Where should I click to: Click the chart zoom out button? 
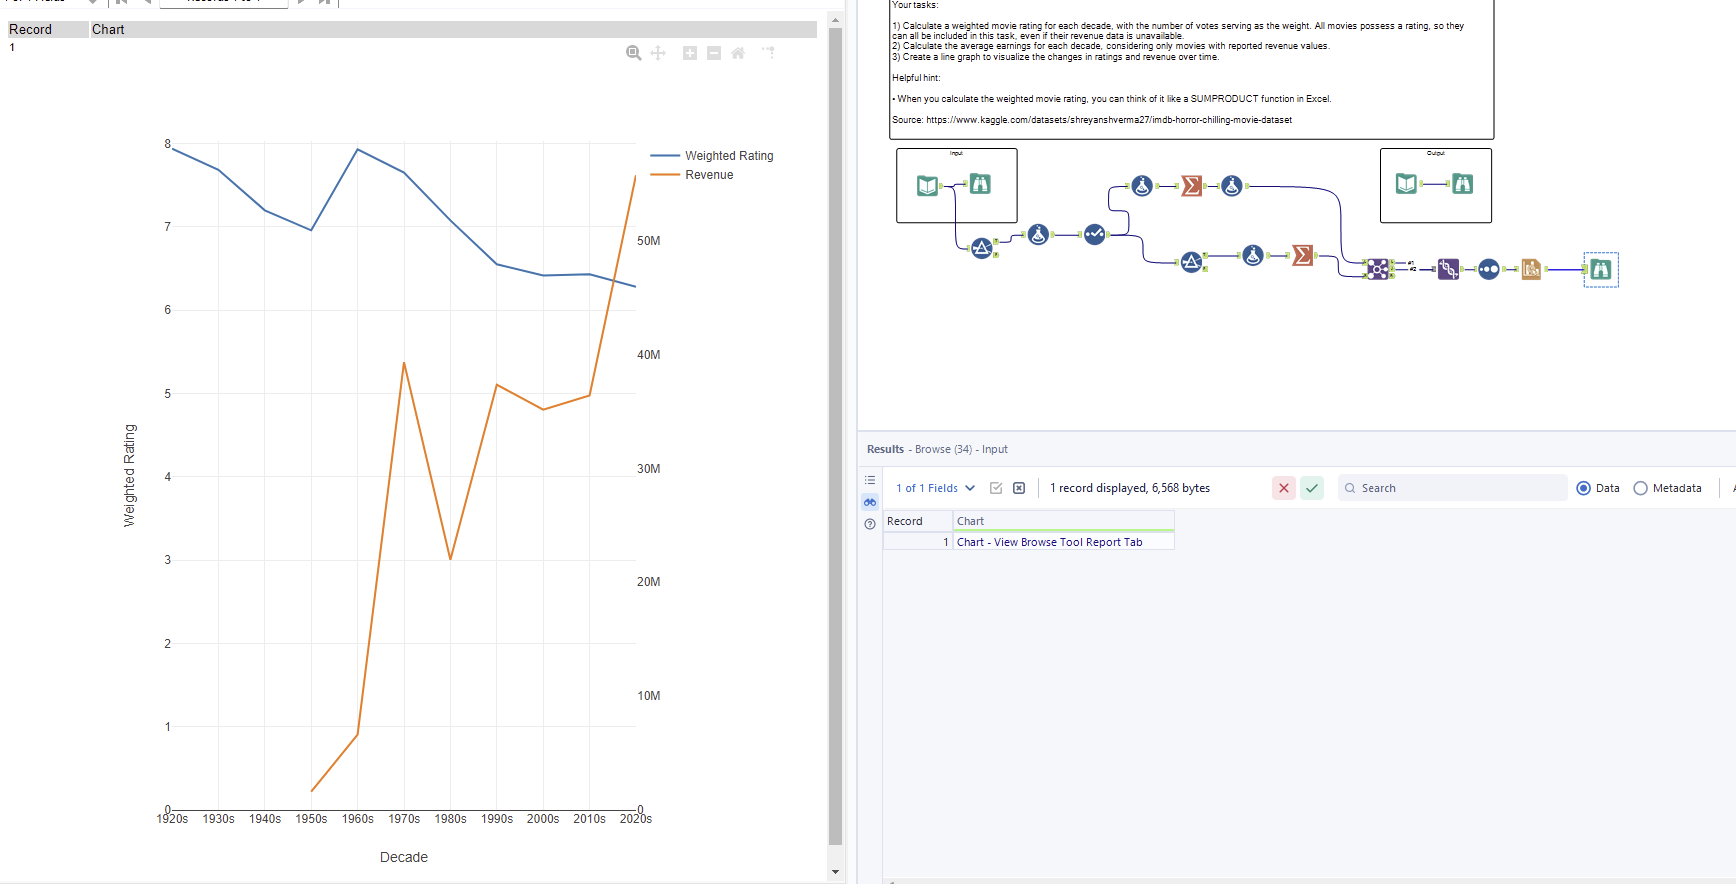point(714,53)
